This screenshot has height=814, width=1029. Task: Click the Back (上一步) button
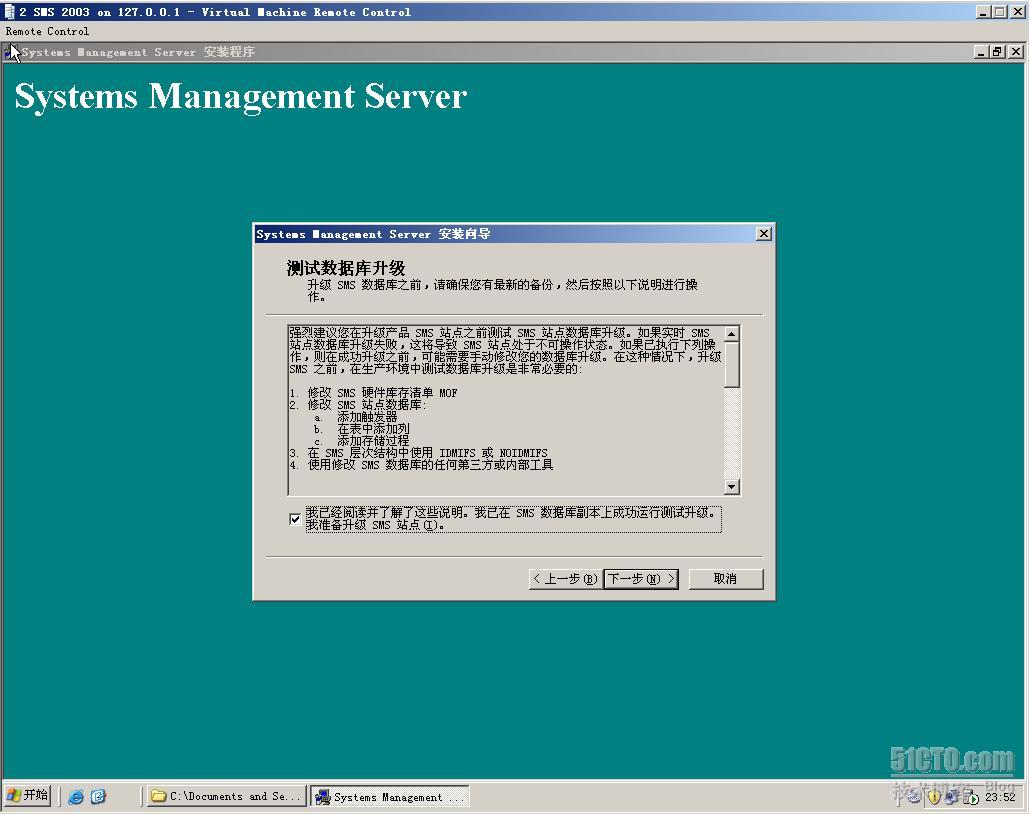564,579
